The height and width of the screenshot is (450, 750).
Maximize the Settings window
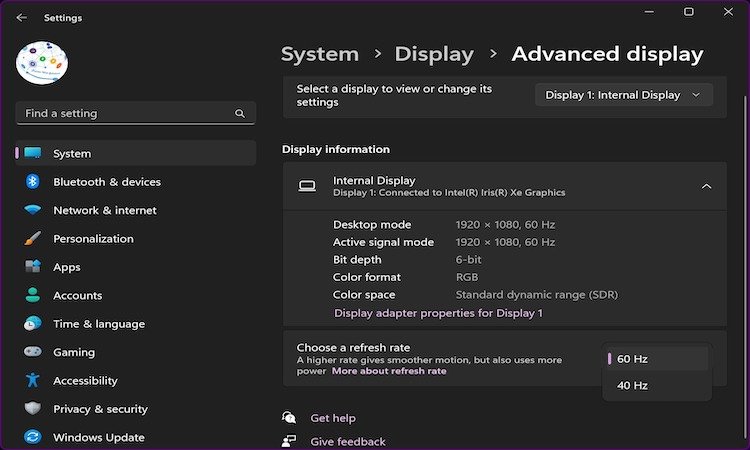(689, 11)
